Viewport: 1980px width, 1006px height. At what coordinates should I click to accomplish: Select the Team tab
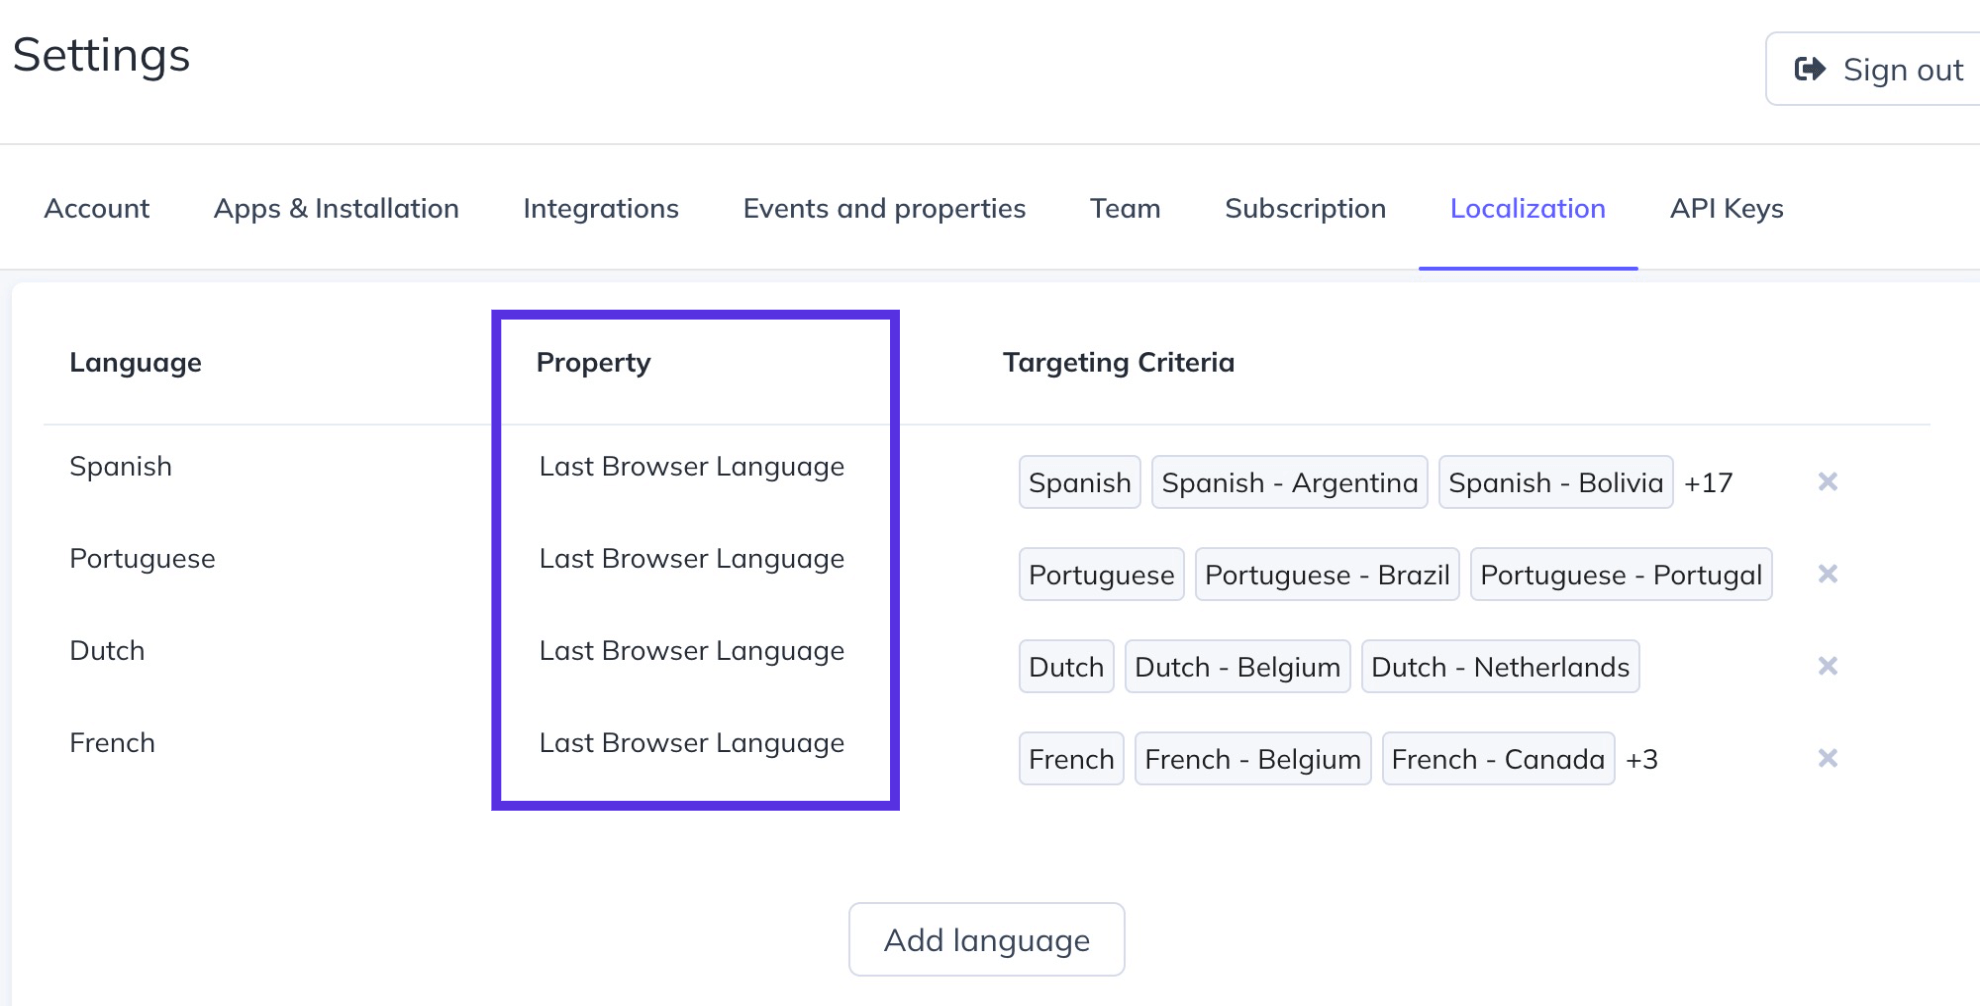click(1125, 208)
